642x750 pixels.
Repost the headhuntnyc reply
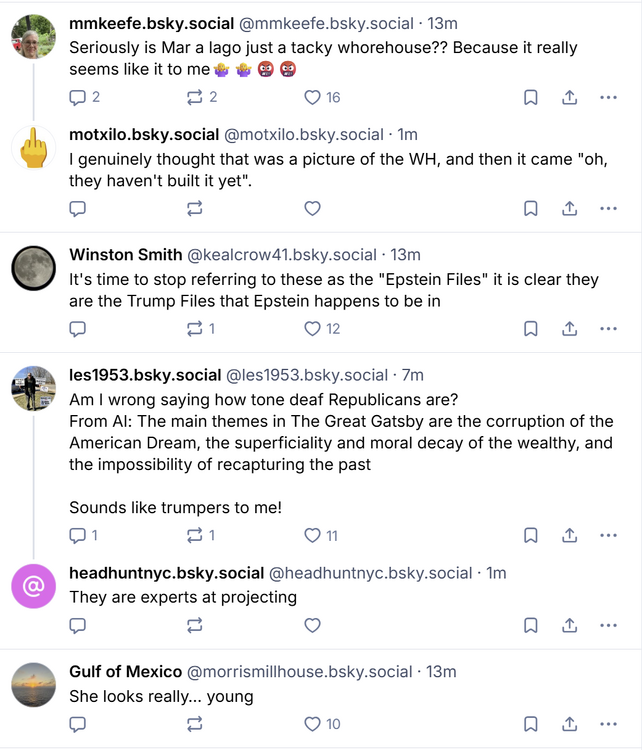(x=195, y=625)
